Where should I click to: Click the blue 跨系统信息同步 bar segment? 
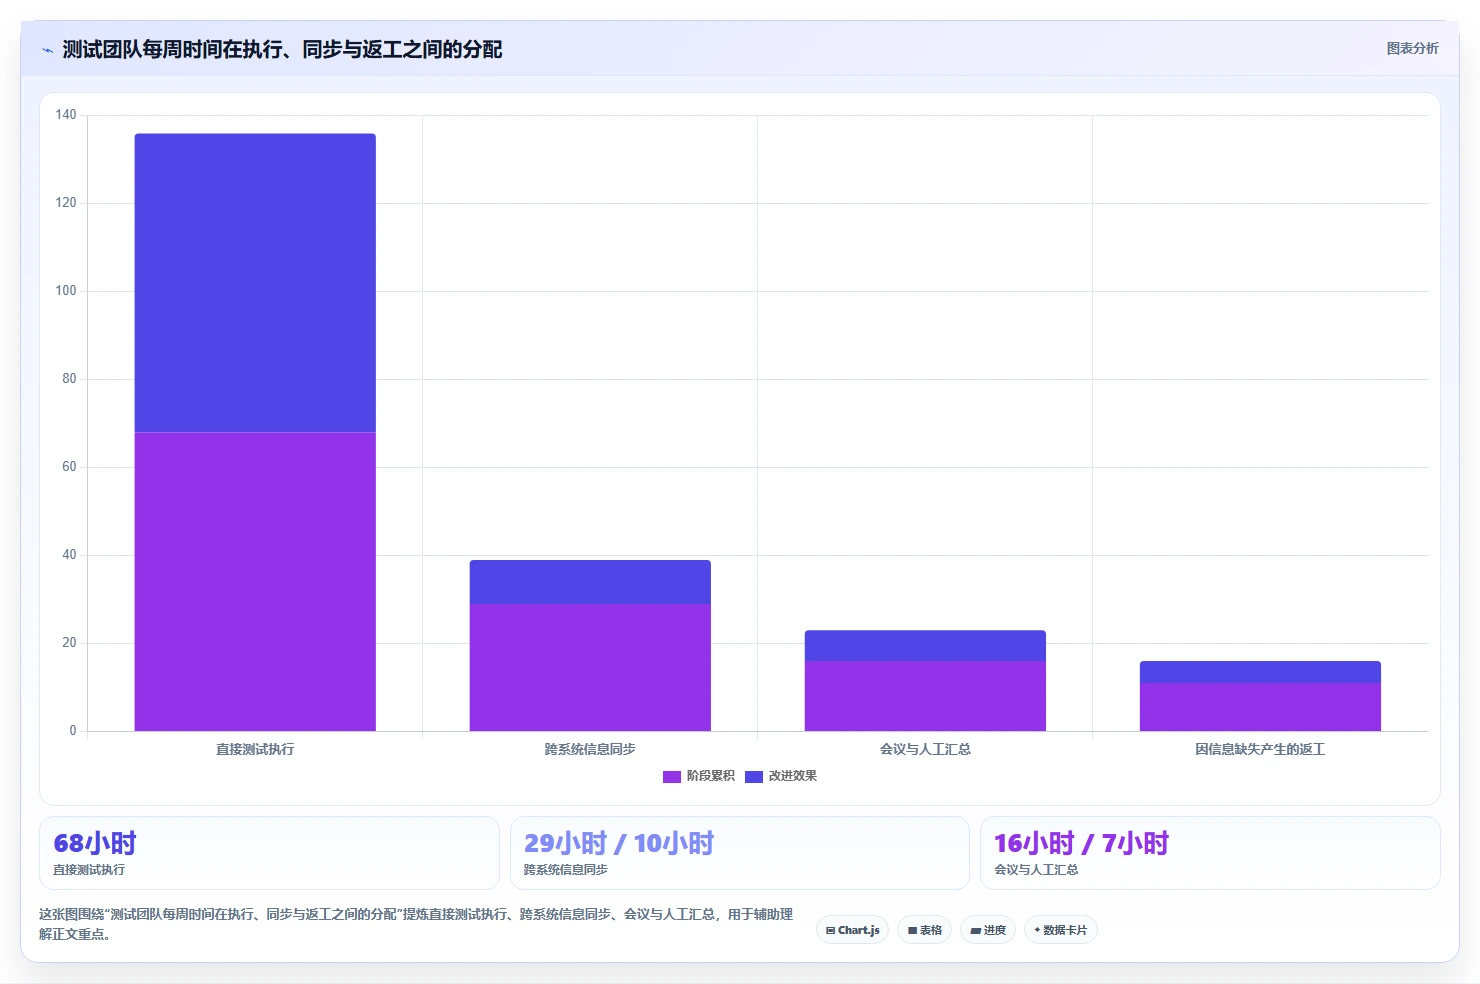pos(590,582)
